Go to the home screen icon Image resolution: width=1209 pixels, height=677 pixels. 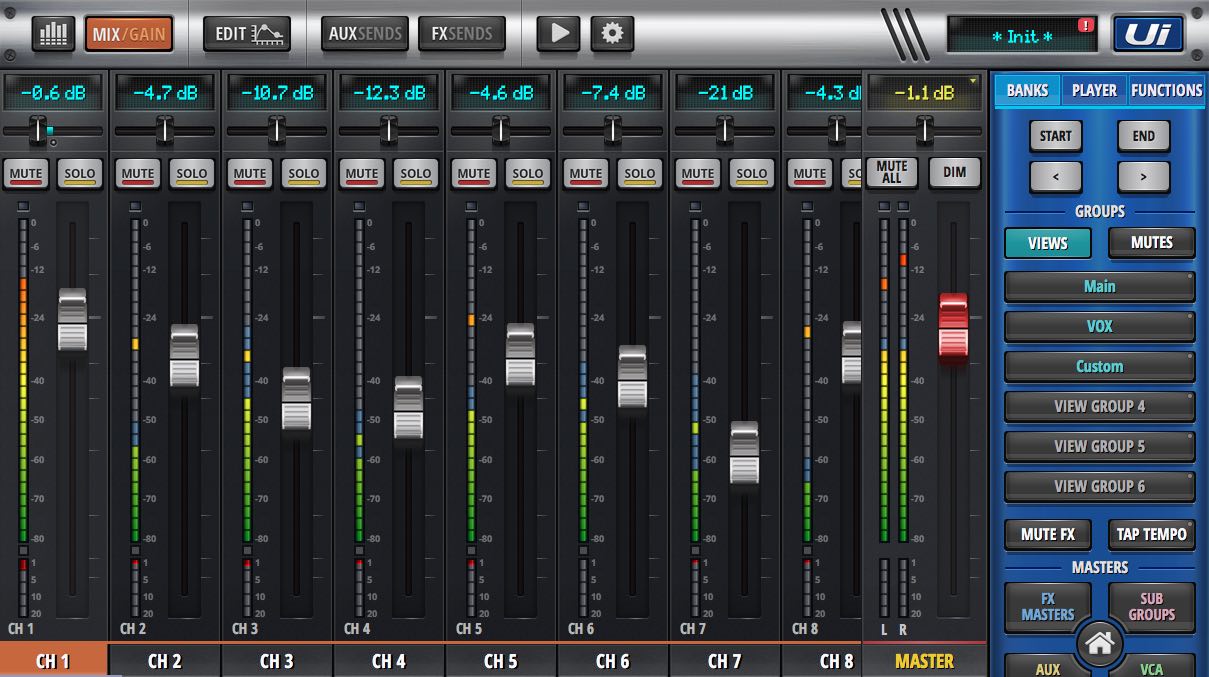pos(1099,645)
